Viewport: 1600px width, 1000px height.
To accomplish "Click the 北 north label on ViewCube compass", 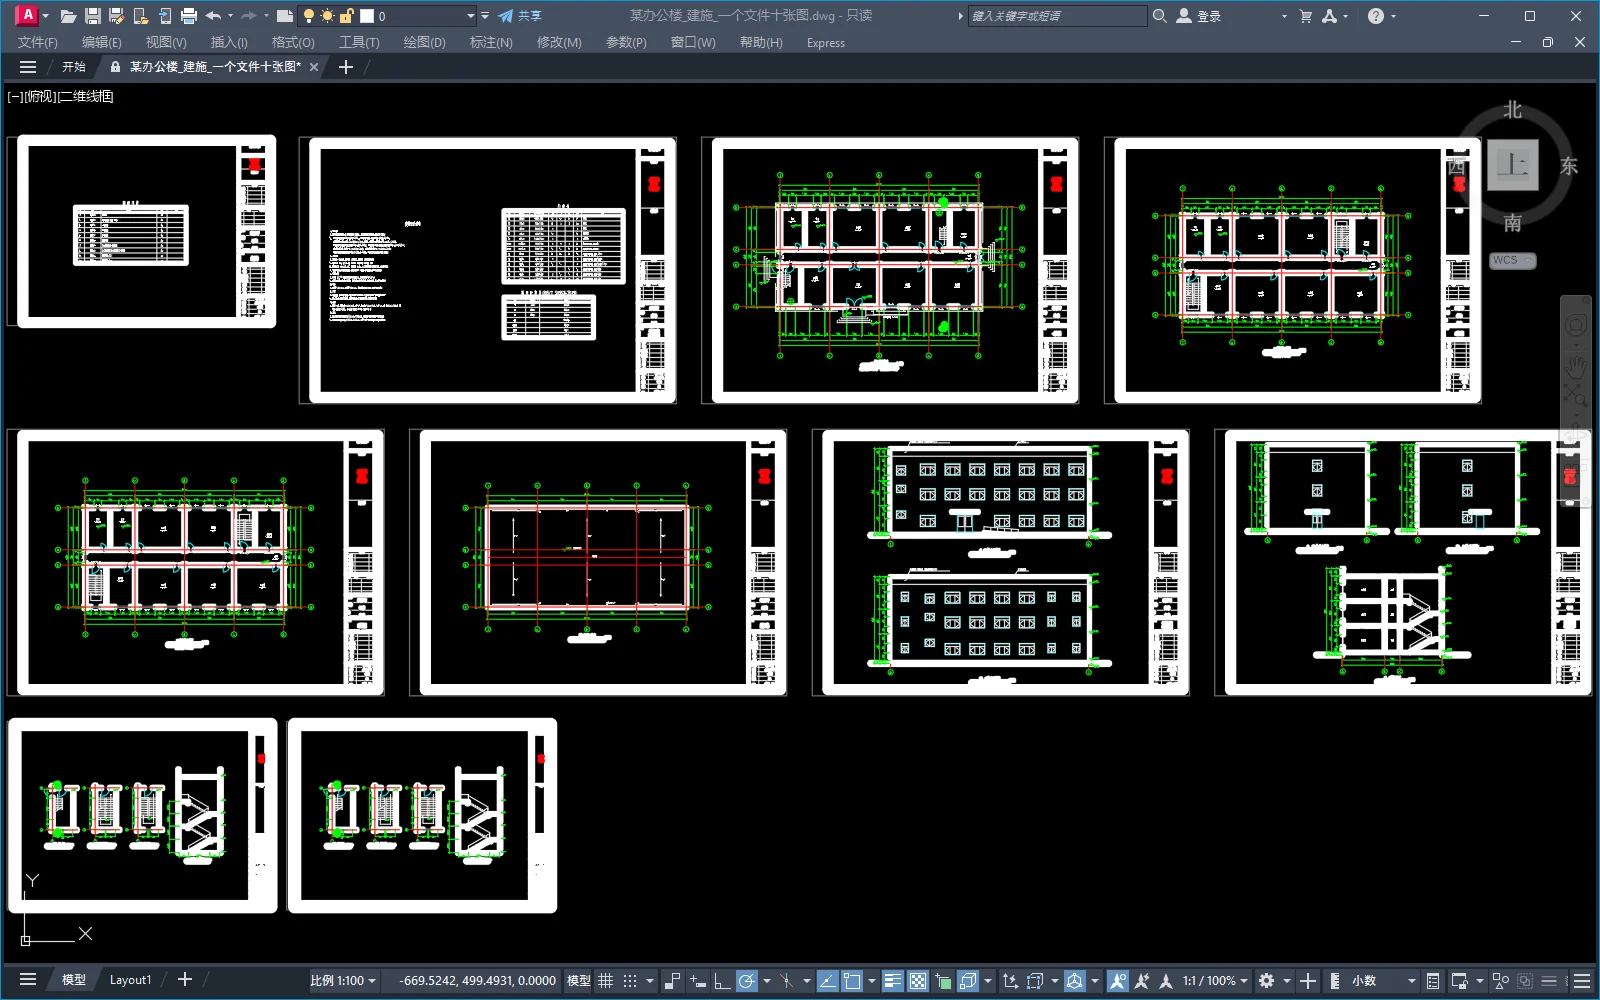I will [1513, 110].
